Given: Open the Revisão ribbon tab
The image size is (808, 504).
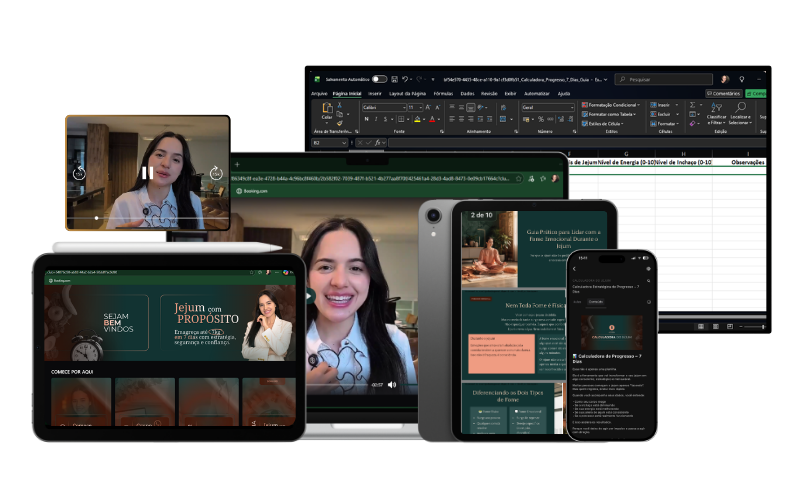Looking at the screenshot, I should (489, 94).
